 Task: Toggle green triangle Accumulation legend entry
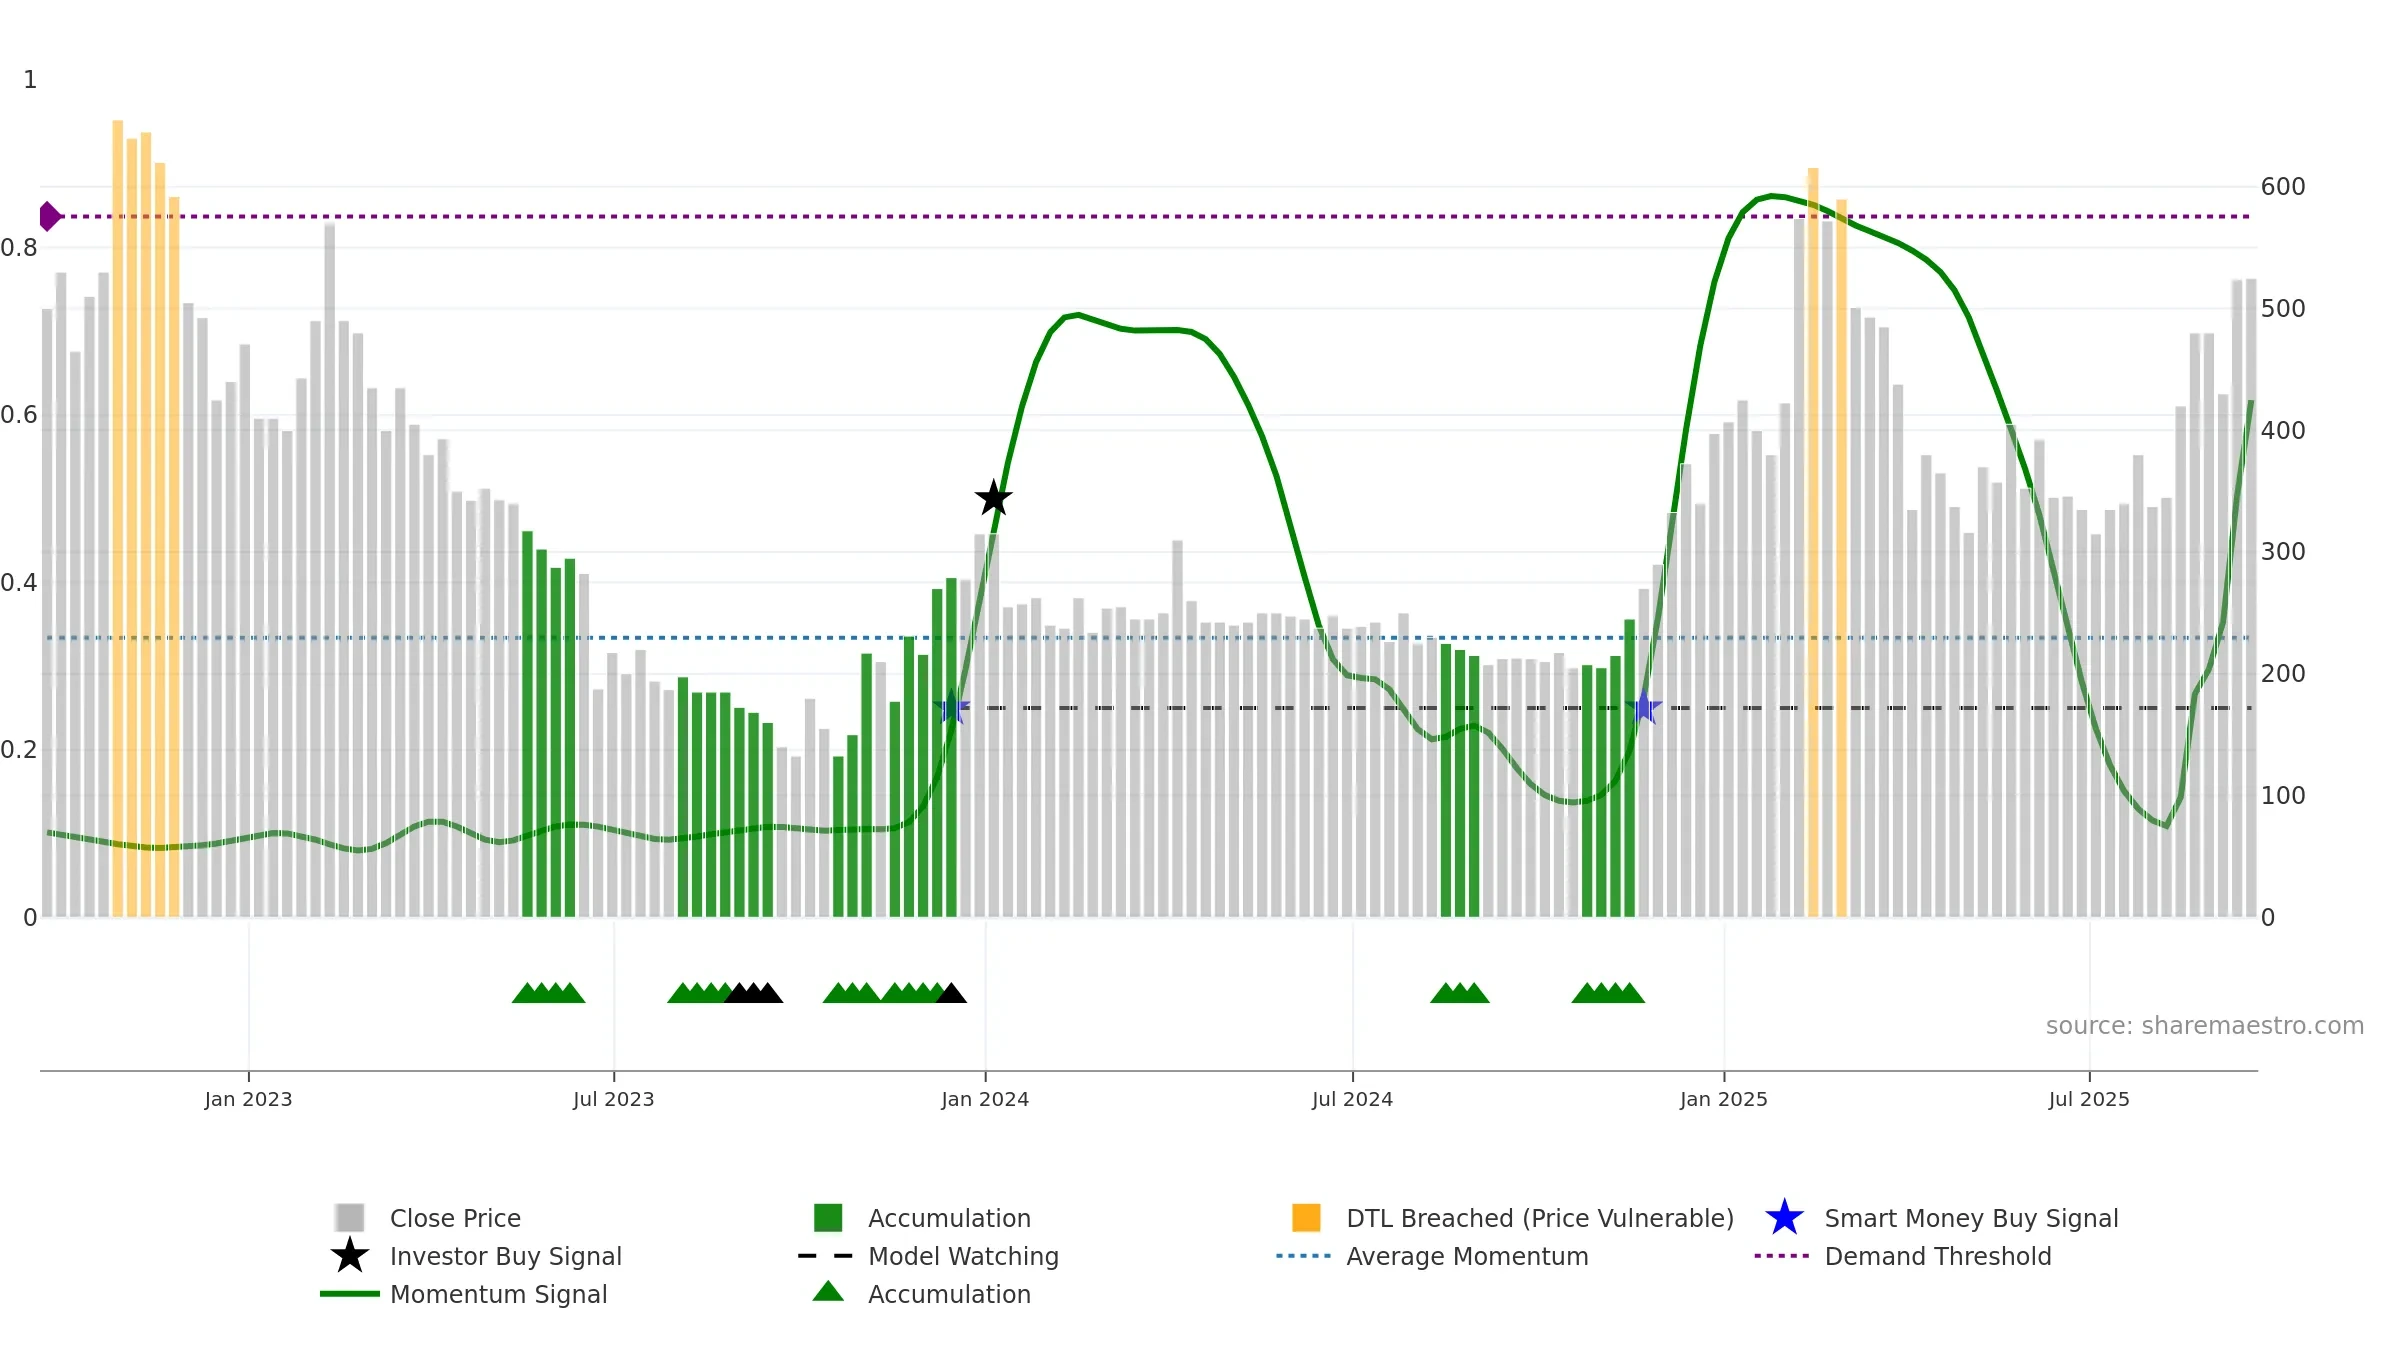coord(921,1294)
